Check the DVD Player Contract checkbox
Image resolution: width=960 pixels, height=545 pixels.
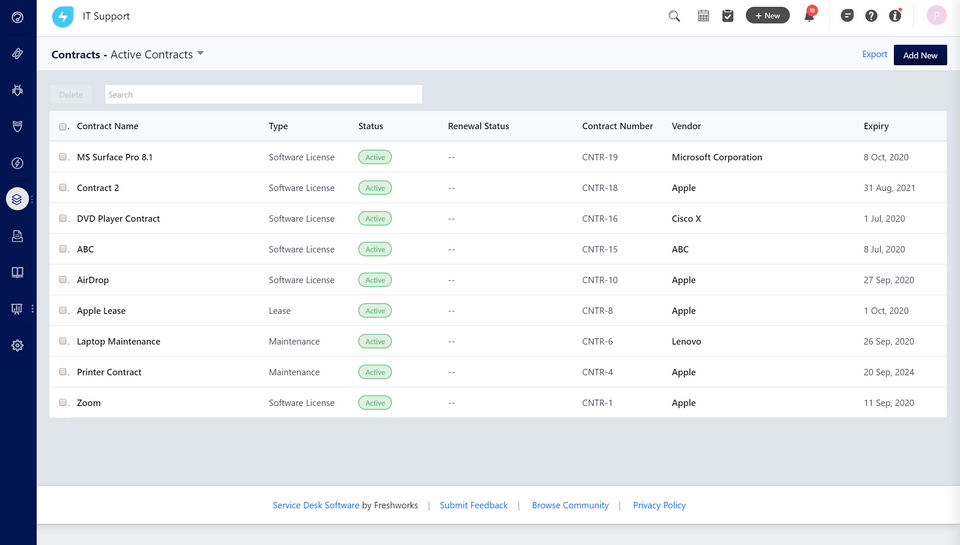pyautogui.click(x=63, y=218)
